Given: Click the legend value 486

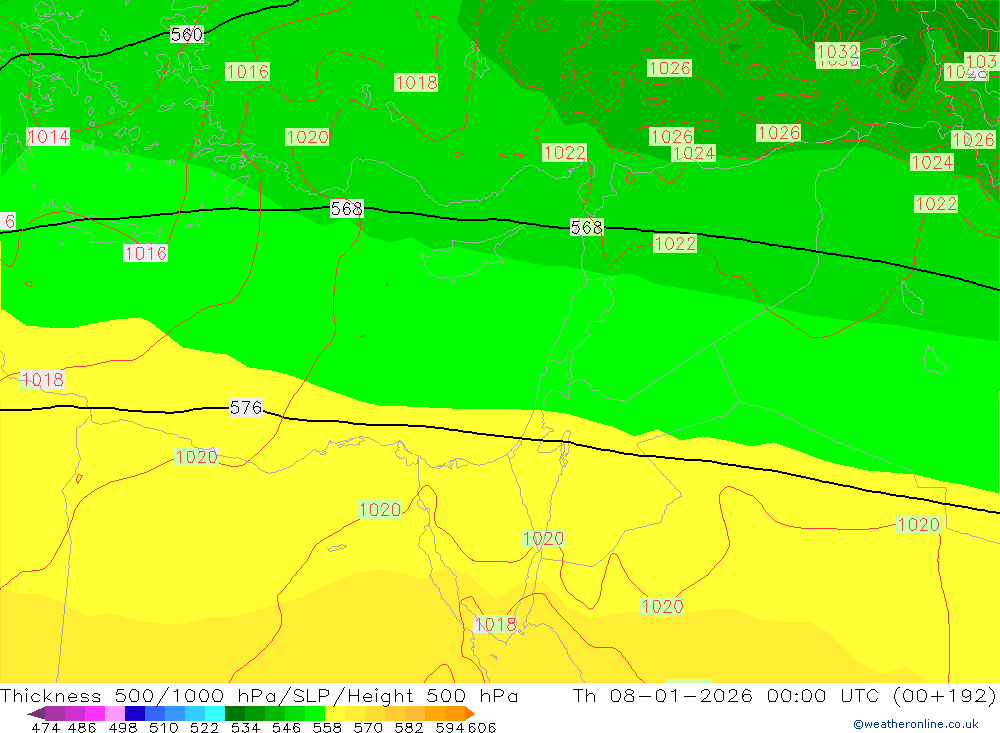Looking at the screenshot, I should (x=82, y=727).
